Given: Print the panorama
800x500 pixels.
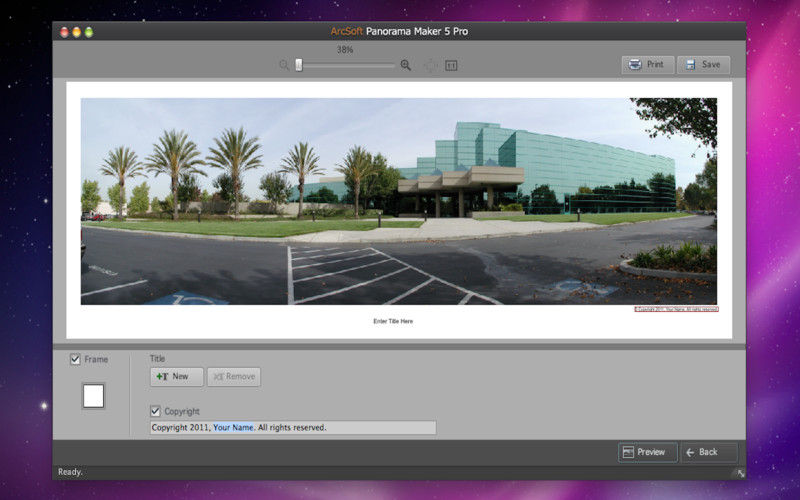Looking at the screenshot, I should (x=647, y=65).
